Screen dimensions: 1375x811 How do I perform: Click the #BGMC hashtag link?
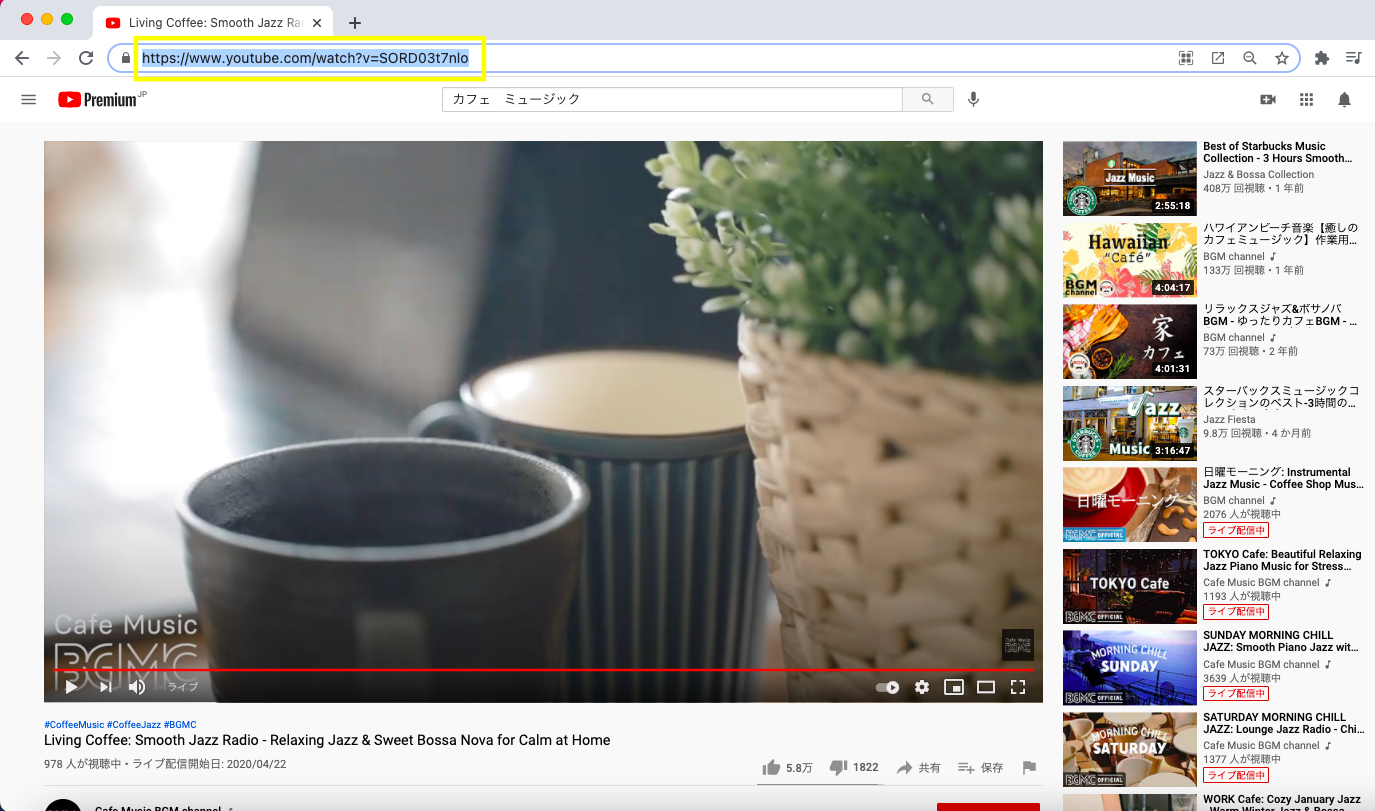180,725
